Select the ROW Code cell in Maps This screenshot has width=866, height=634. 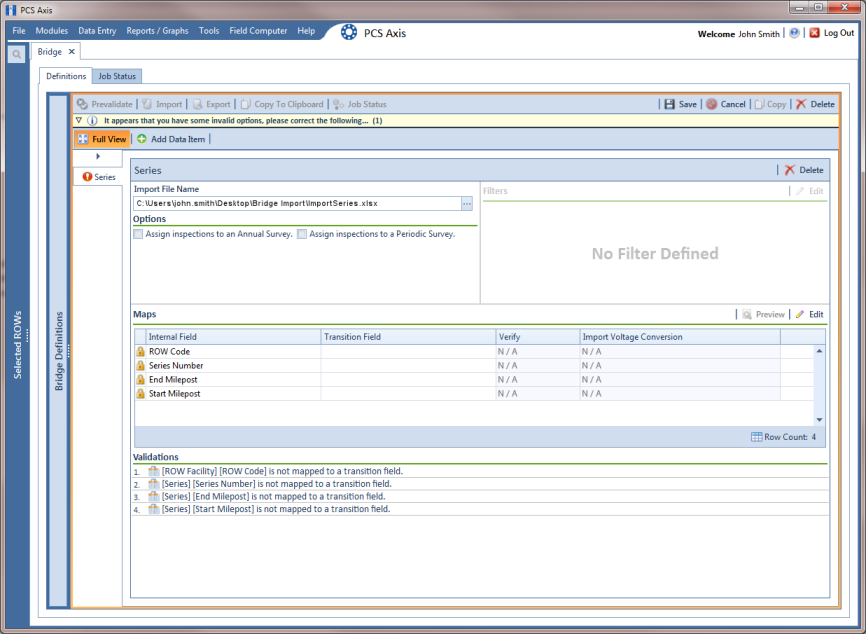coord(233,351)
